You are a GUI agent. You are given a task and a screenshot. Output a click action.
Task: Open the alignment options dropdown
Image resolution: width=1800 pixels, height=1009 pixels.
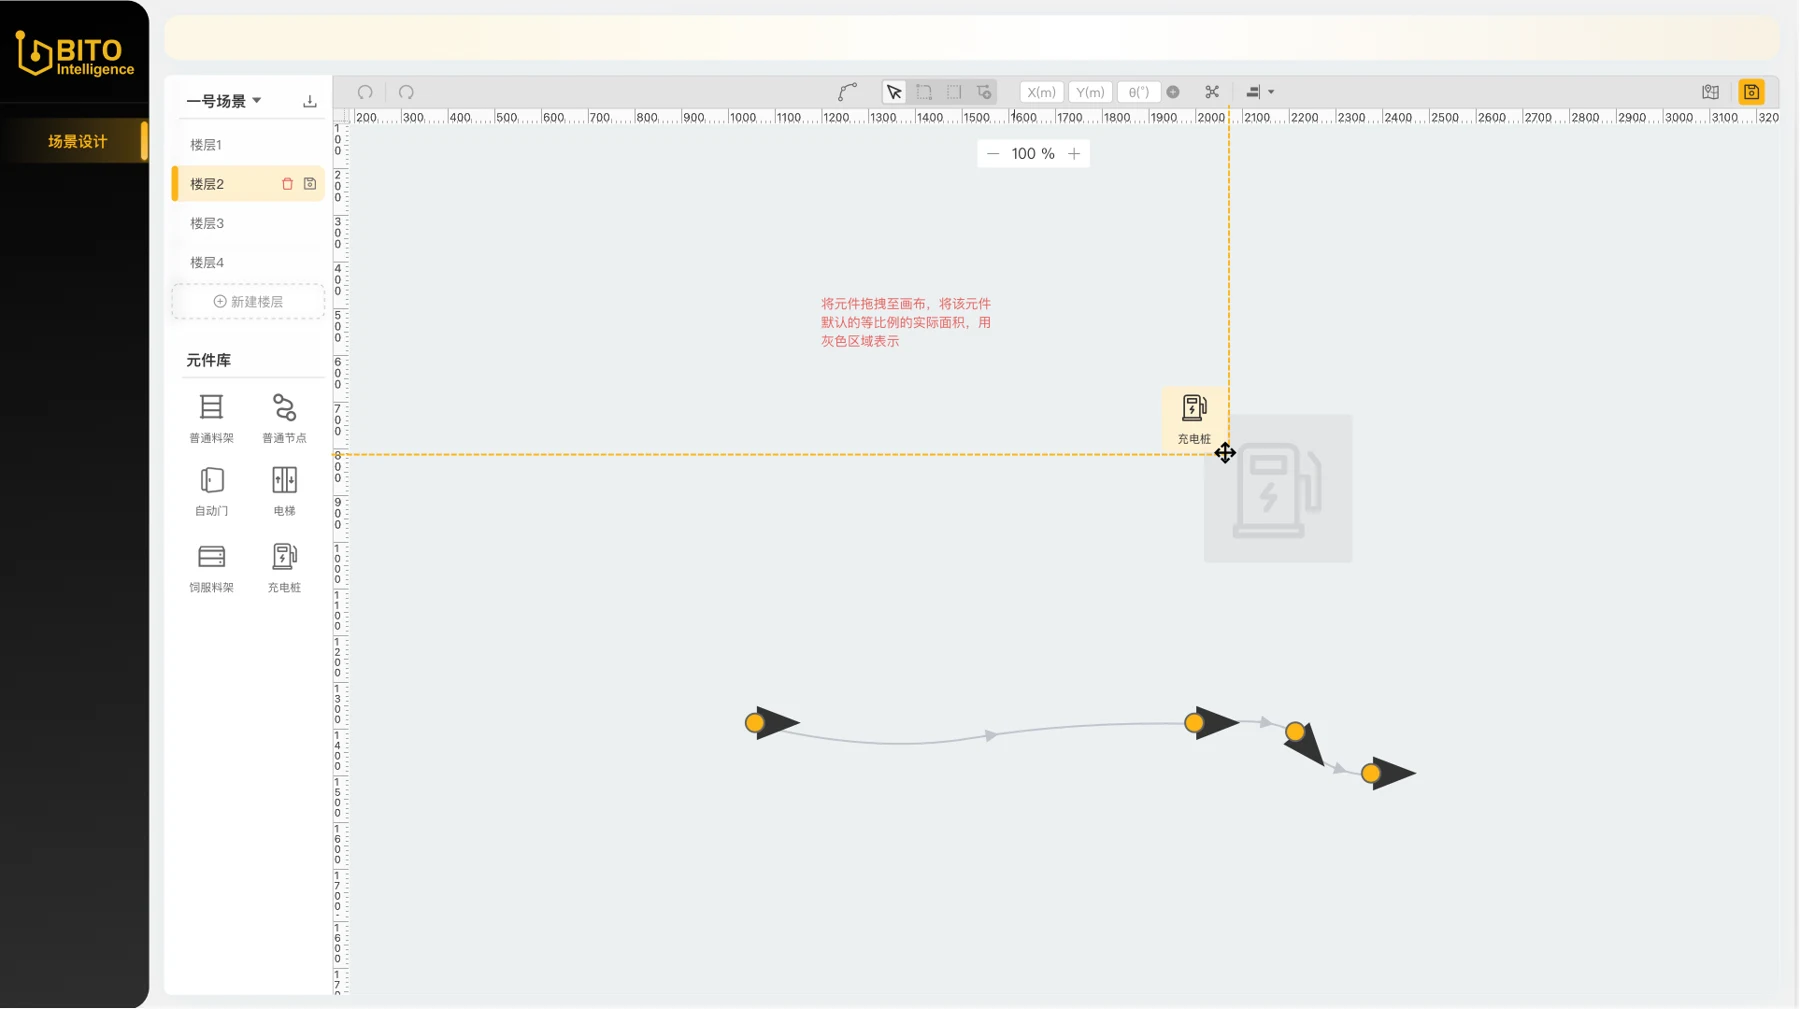pyautogui.click(x=1260, y=92)
